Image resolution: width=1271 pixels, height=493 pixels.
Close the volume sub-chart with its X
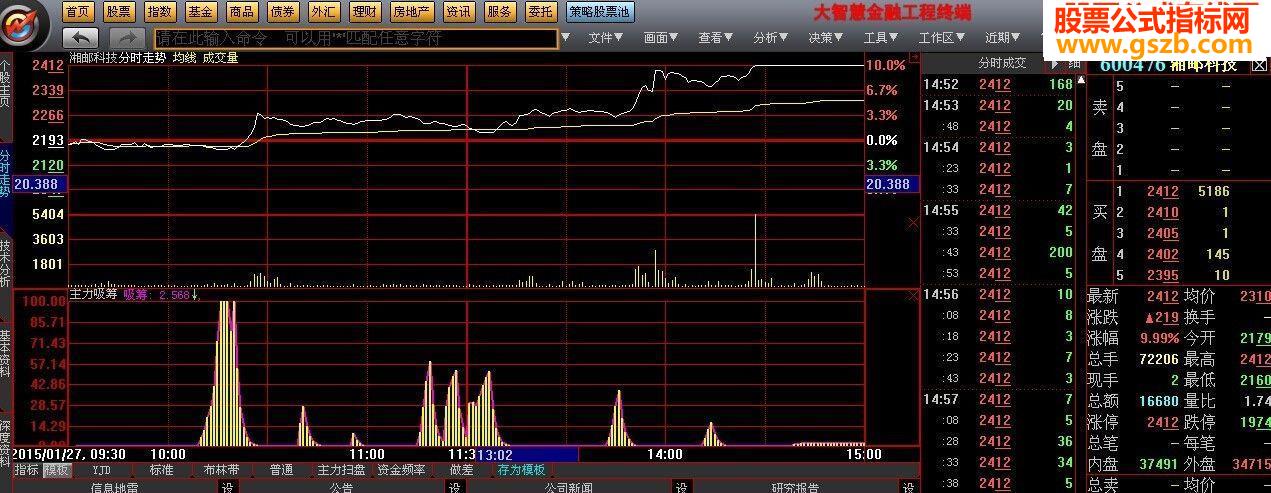coord(912,223)
